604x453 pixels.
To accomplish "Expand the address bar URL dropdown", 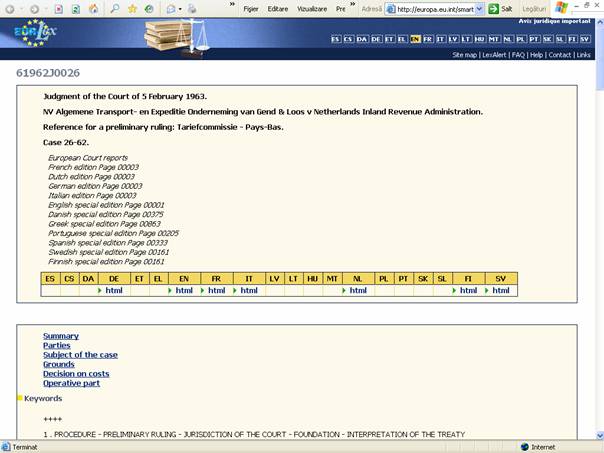I will pyautogui.click(x=479, y=9).
